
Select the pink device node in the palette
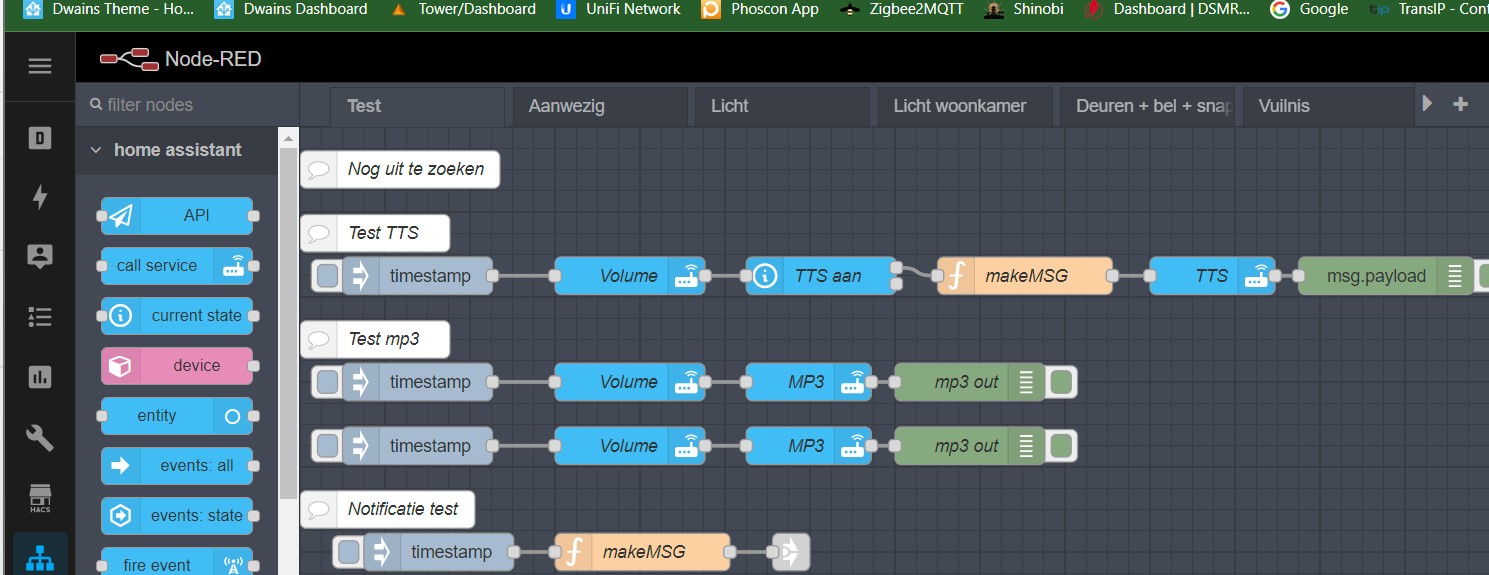click(177, 366)
